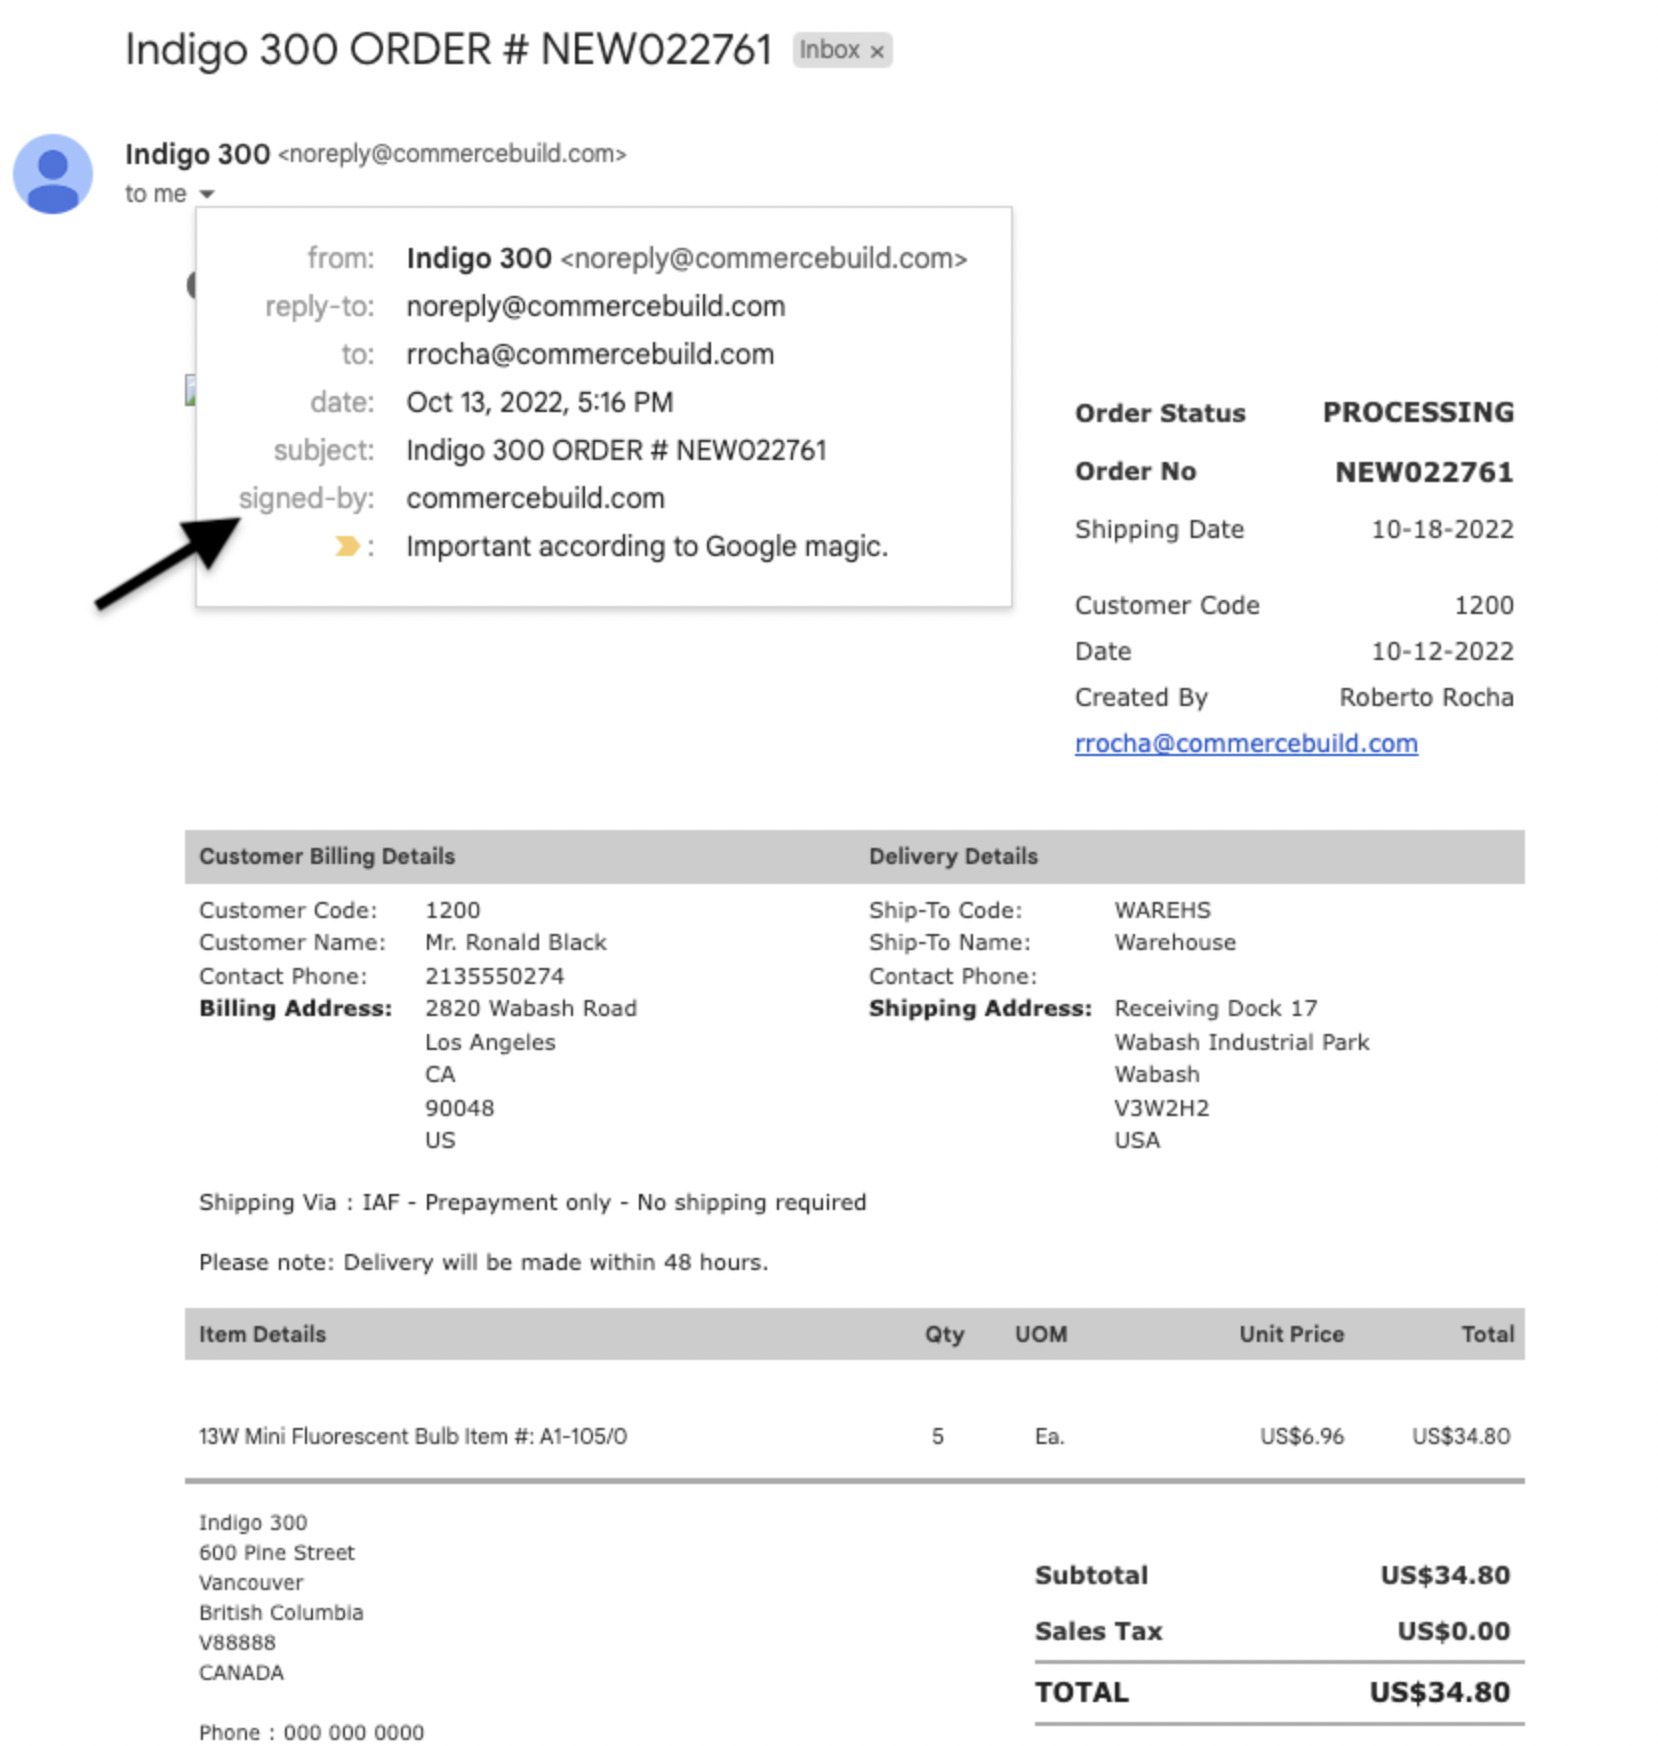Click the company phone 000 000 0000

353,1732
